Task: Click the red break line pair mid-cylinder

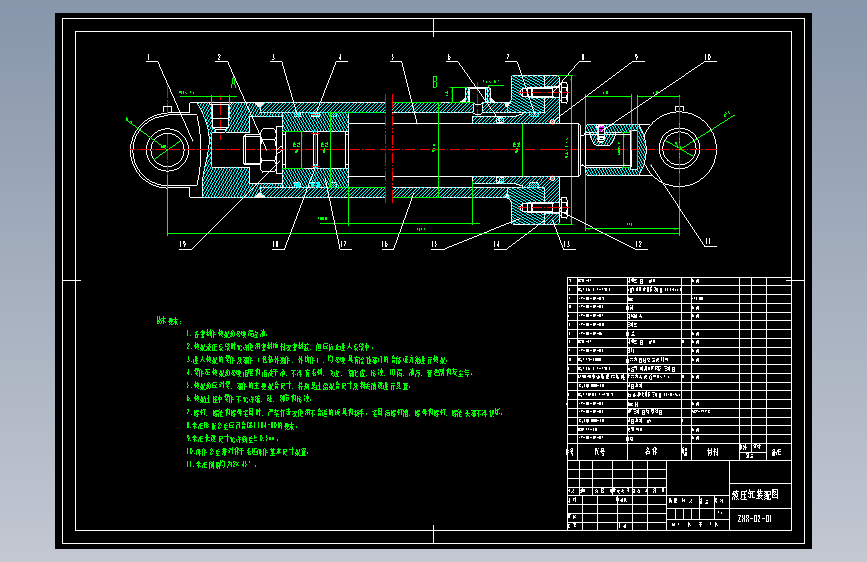Action: 389,148
